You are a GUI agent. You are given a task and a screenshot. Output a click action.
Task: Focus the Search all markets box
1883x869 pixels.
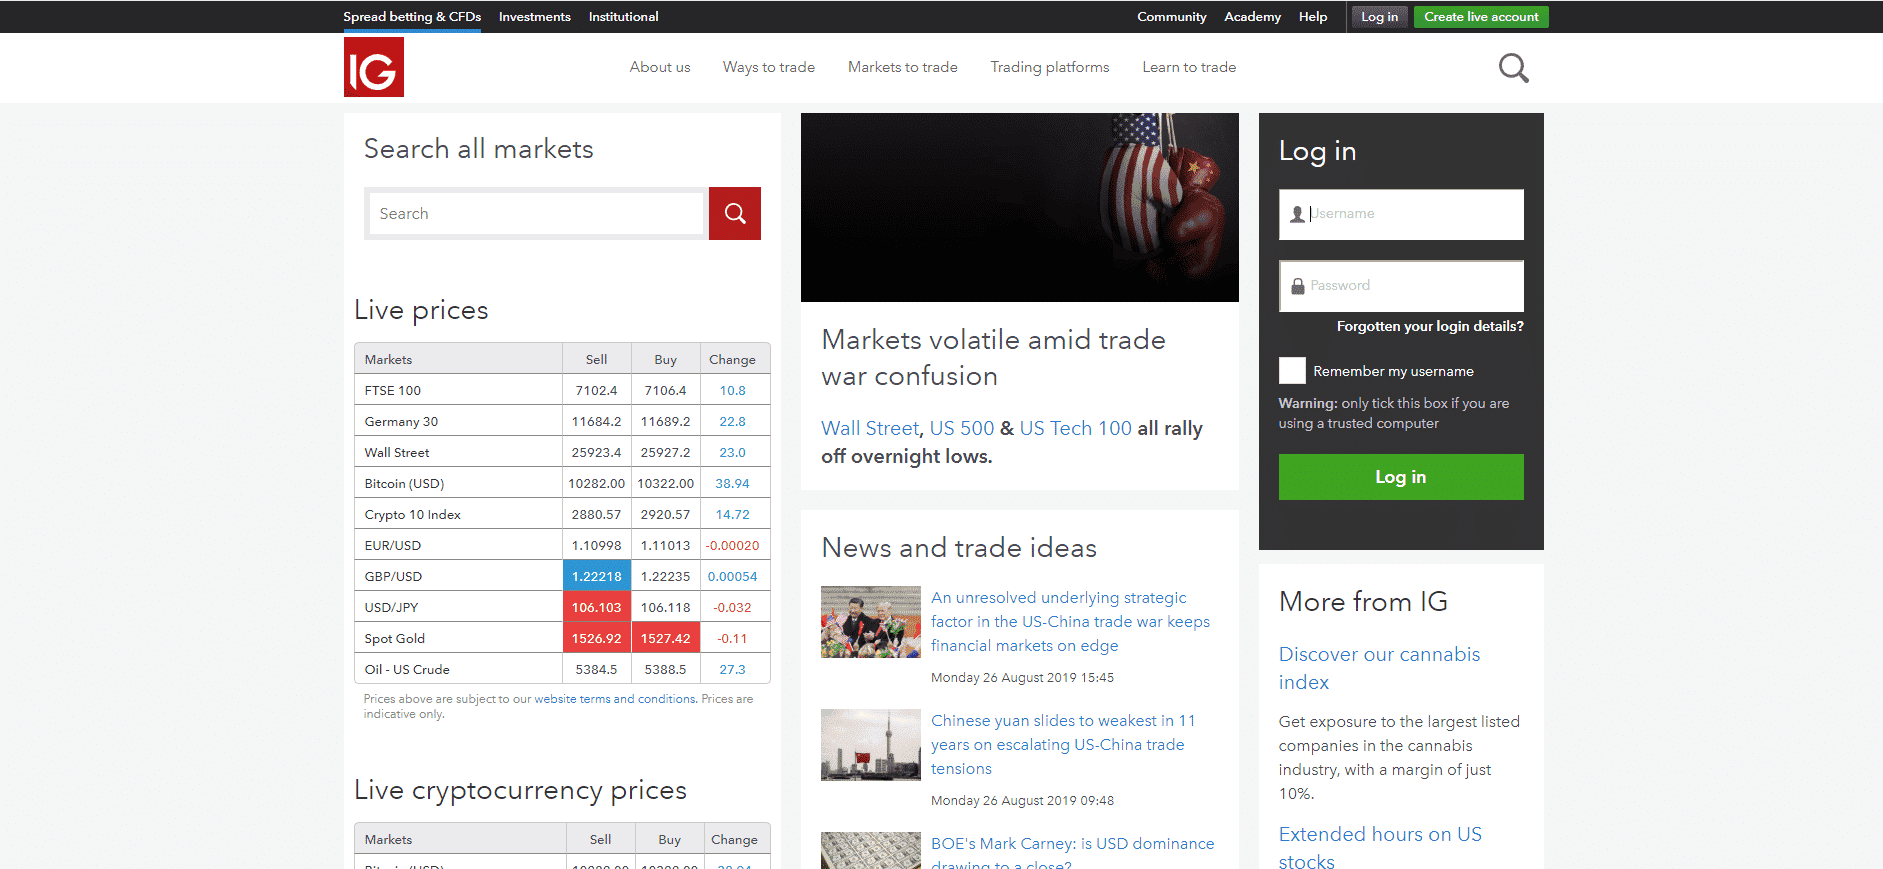537,214
